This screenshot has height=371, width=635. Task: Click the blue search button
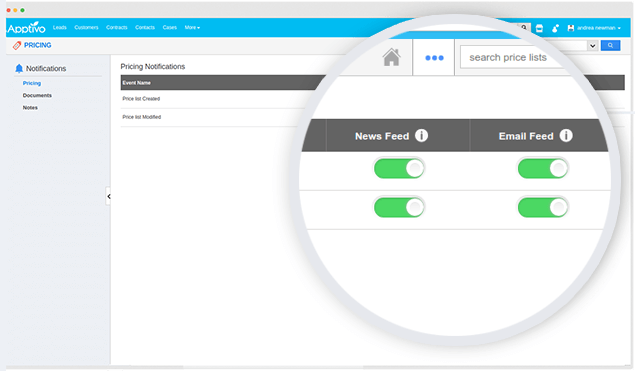coord(610,45)
